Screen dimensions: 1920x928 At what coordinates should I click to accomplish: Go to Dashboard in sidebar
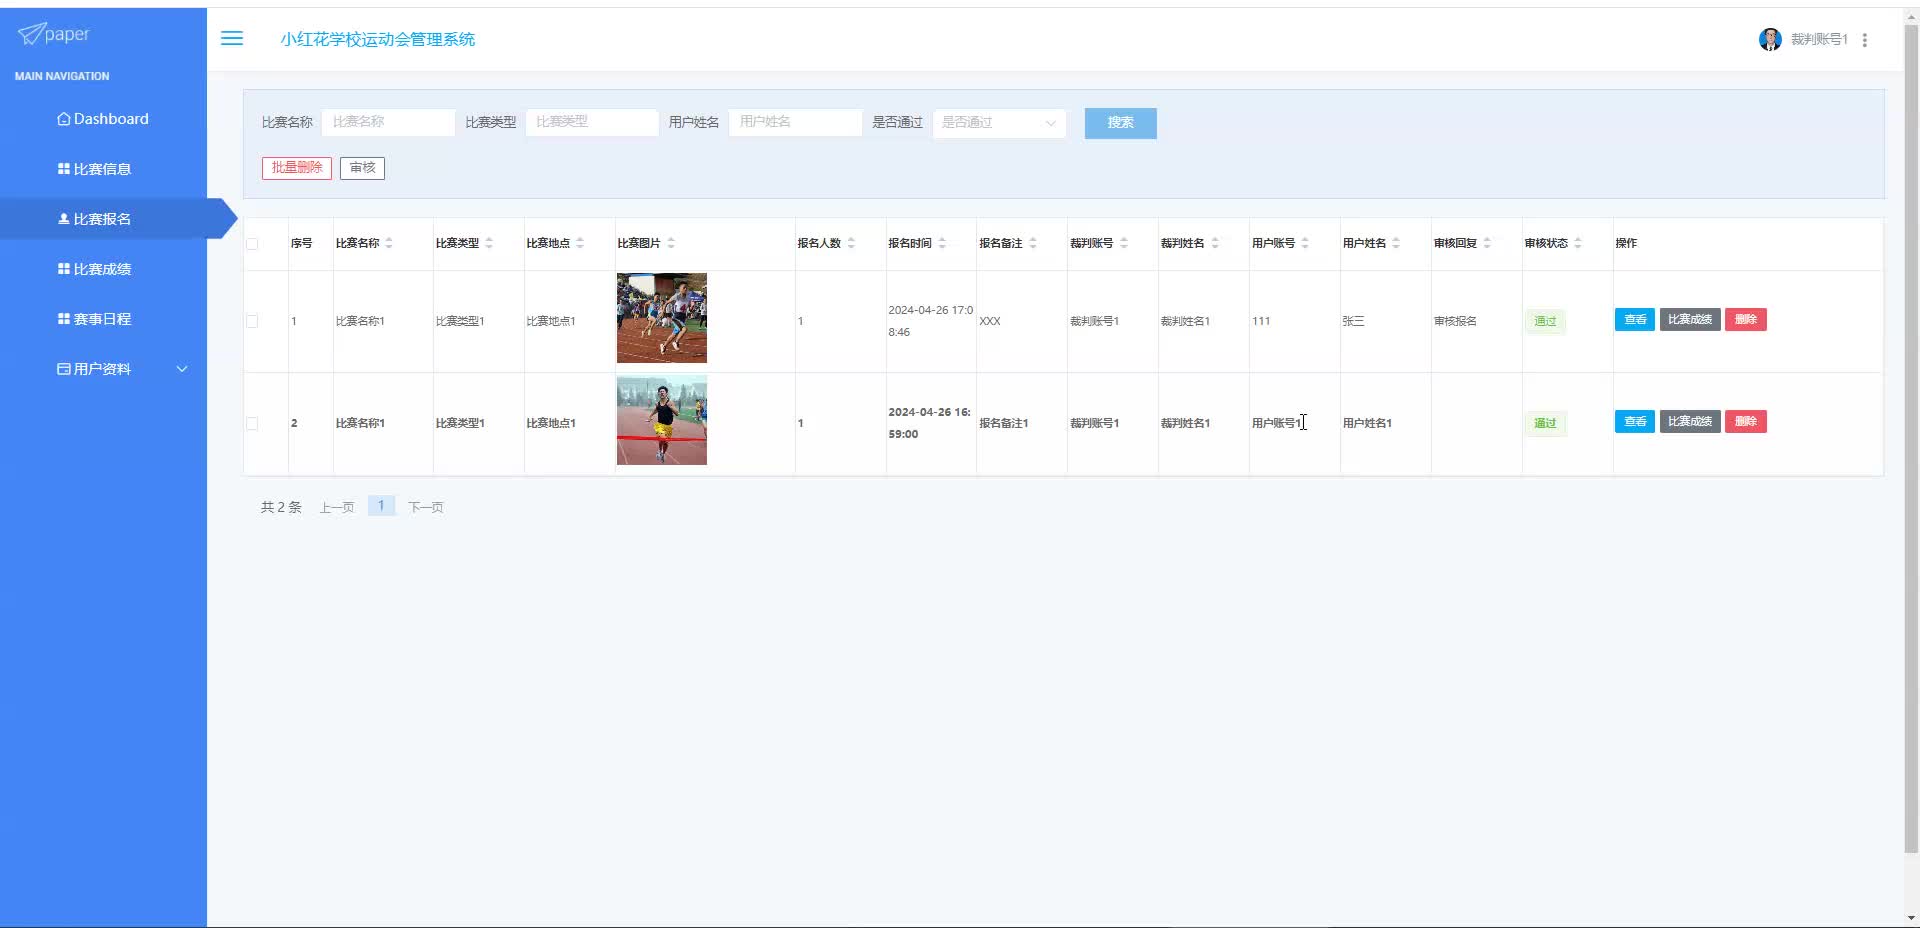pos(103,119)
